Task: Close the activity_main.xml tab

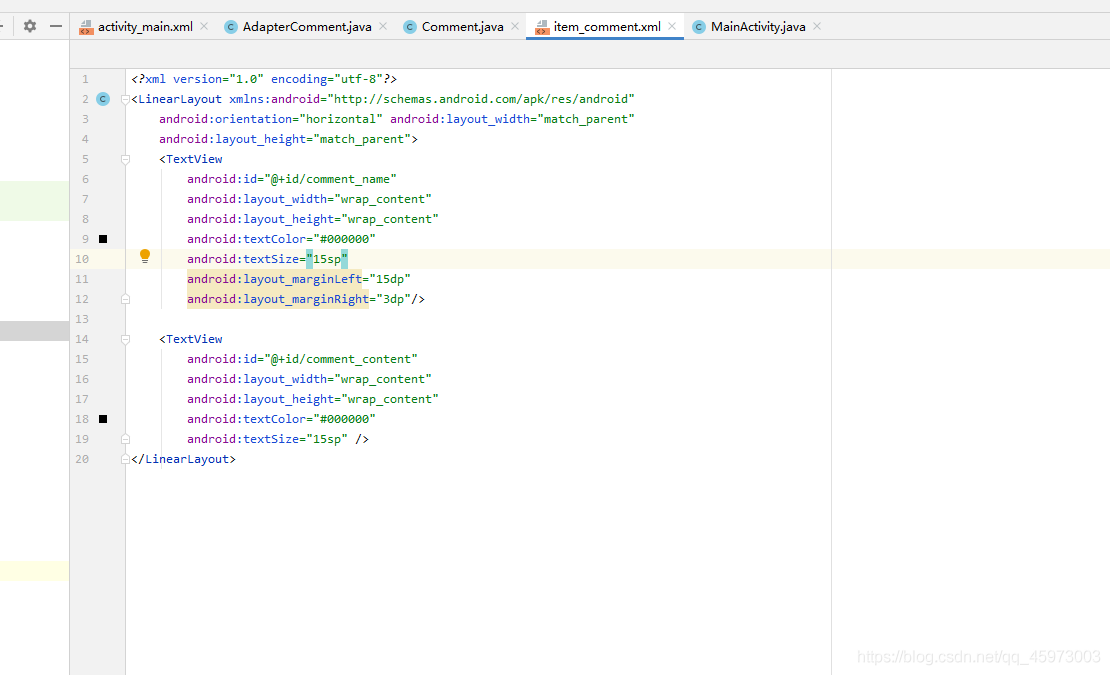Action: coord(204,26)
